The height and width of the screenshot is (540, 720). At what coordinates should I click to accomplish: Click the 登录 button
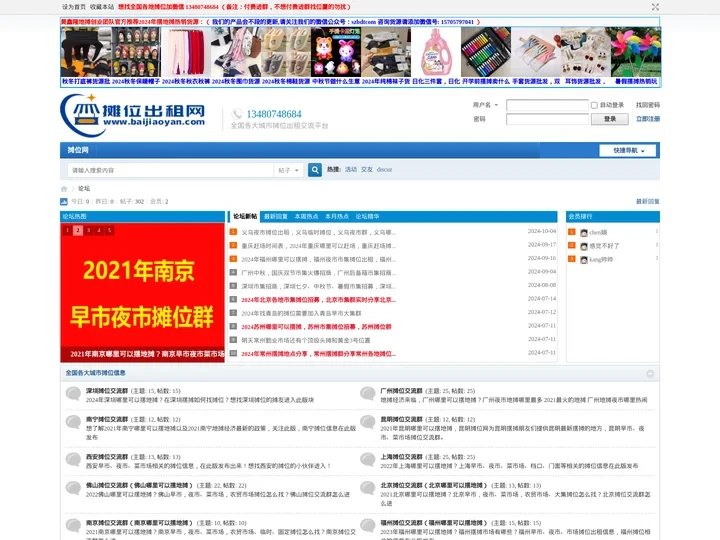pyautogui.click(x=610, y=119)
